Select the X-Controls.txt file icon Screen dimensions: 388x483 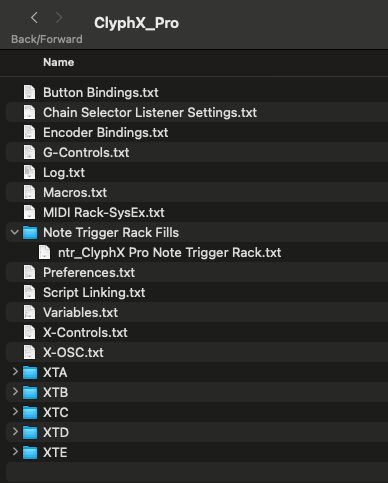pos(29,332)
